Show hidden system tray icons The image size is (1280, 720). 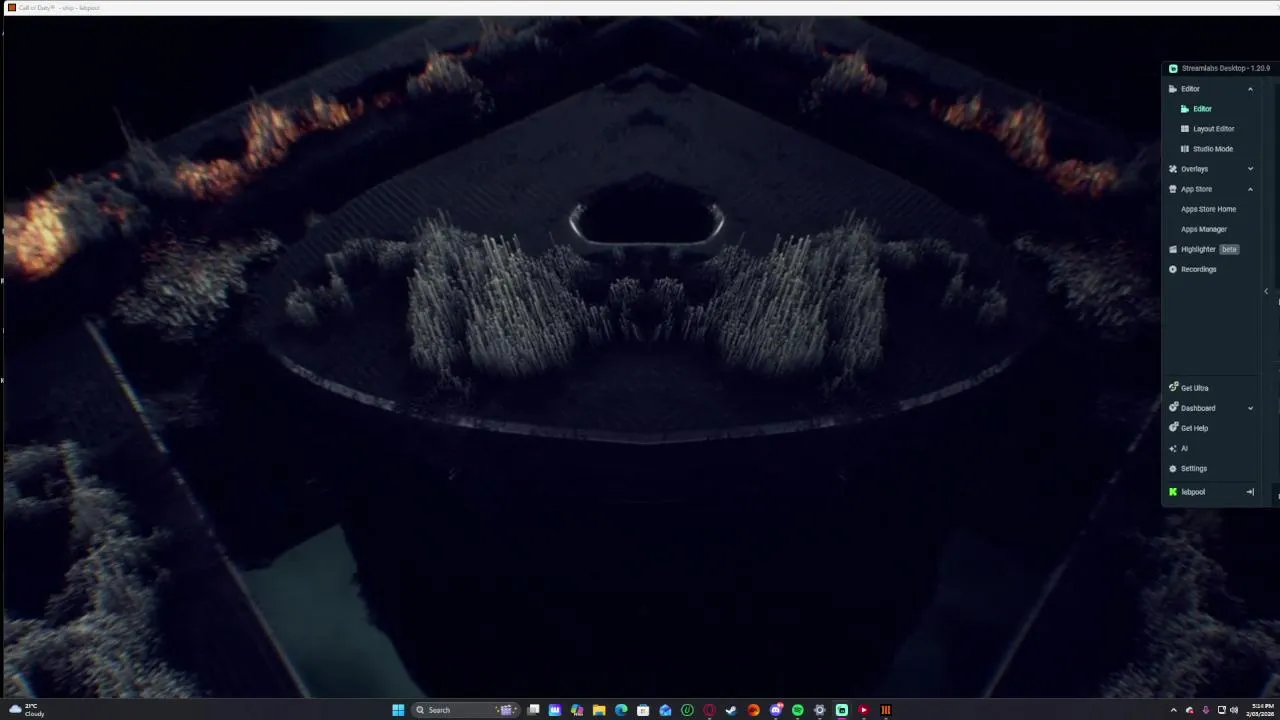pyautogui.click(x=1174, y=710)
